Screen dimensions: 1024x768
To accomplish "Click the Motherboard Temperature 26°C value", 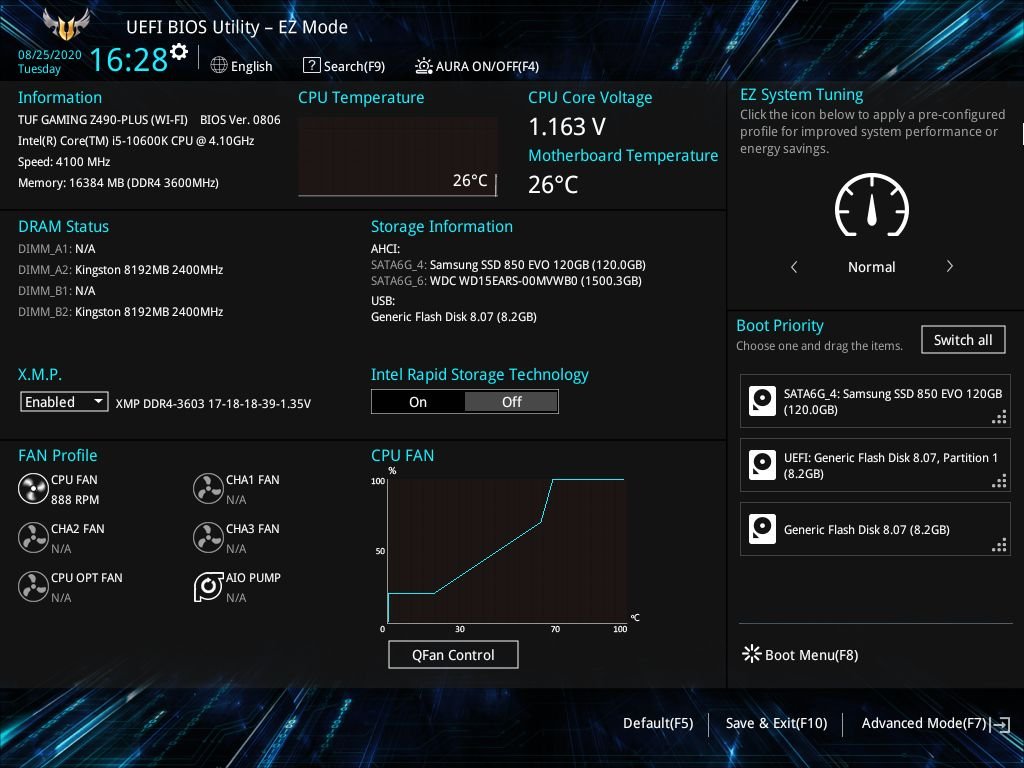I will pyautogui.click(x=553, y=184).
